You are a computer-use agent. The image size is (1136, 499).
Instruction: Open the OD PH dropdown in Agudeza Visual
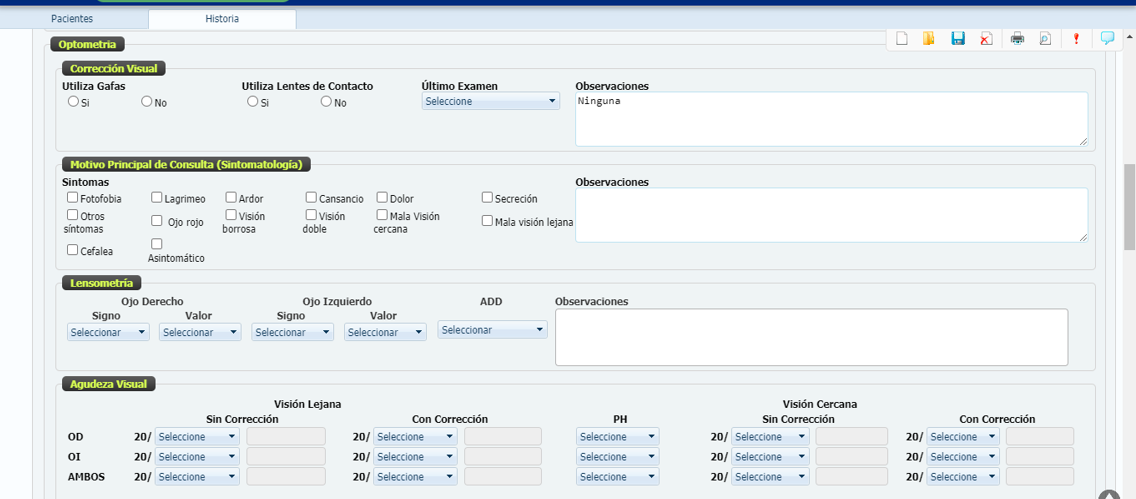[617, 437]
